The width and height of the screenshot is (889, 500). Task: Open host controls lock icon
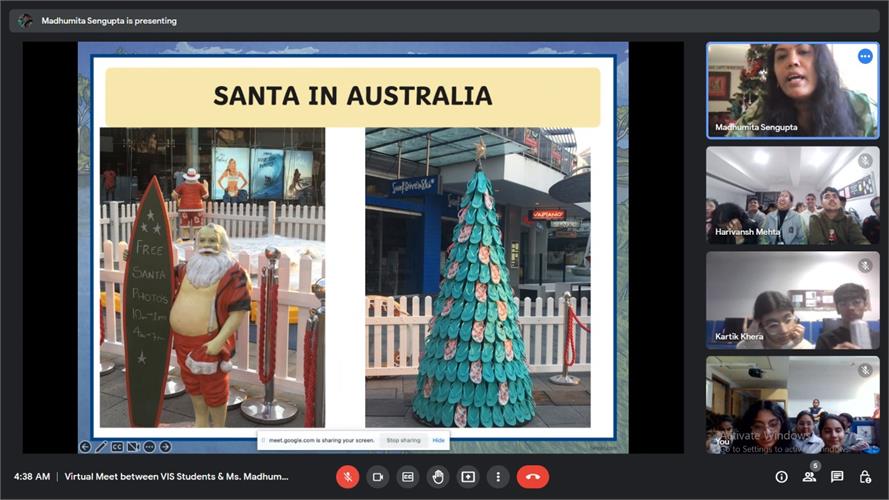[865, 477]
